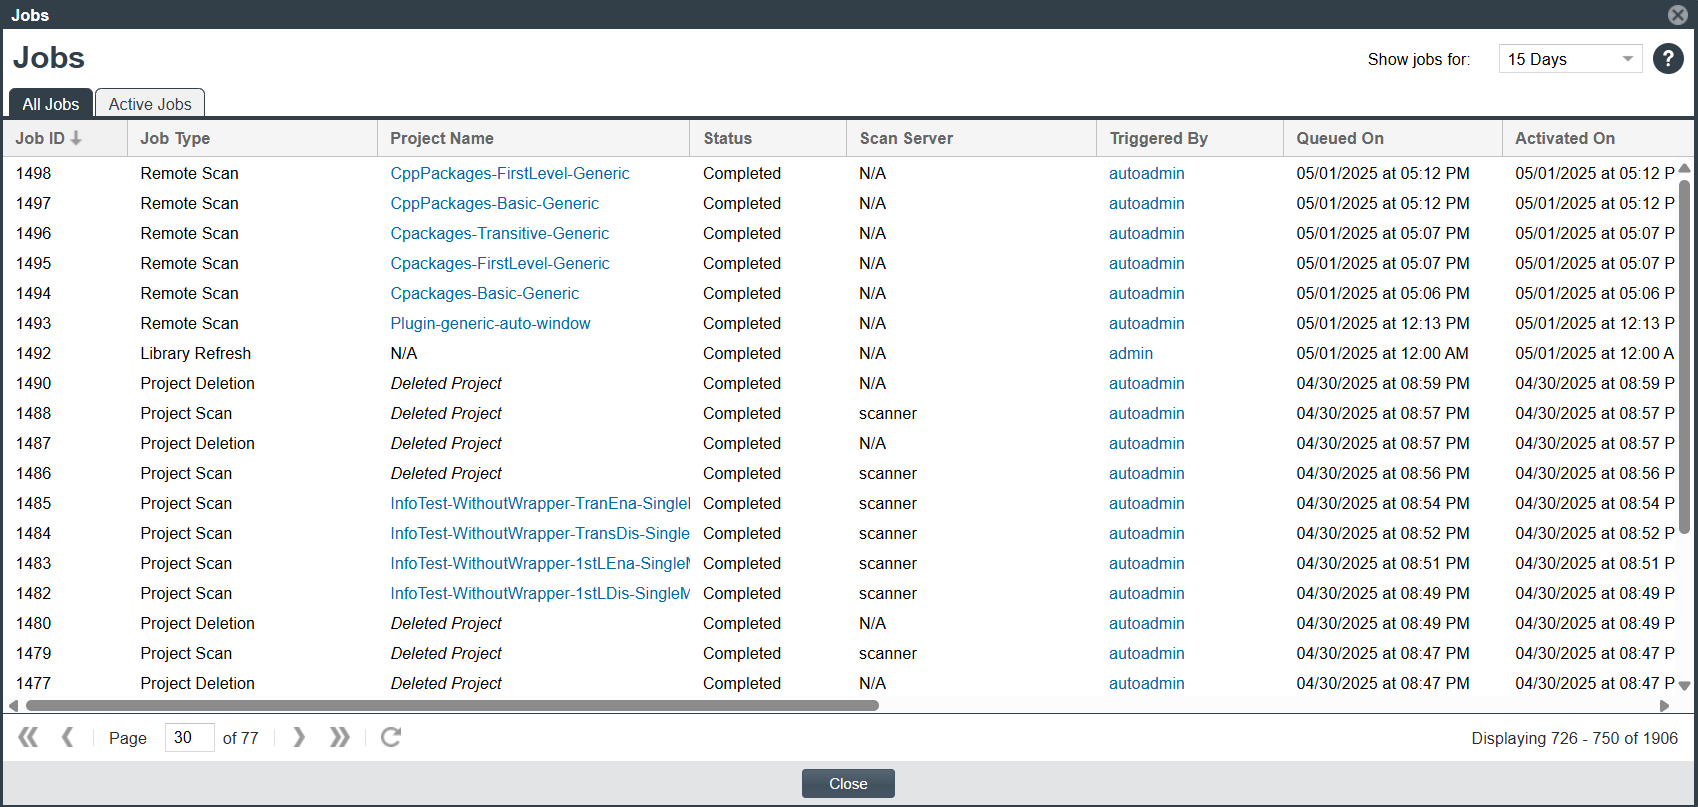Jump to the last page of jobs
Screen dimensions: 1698x807
(340, 737)
